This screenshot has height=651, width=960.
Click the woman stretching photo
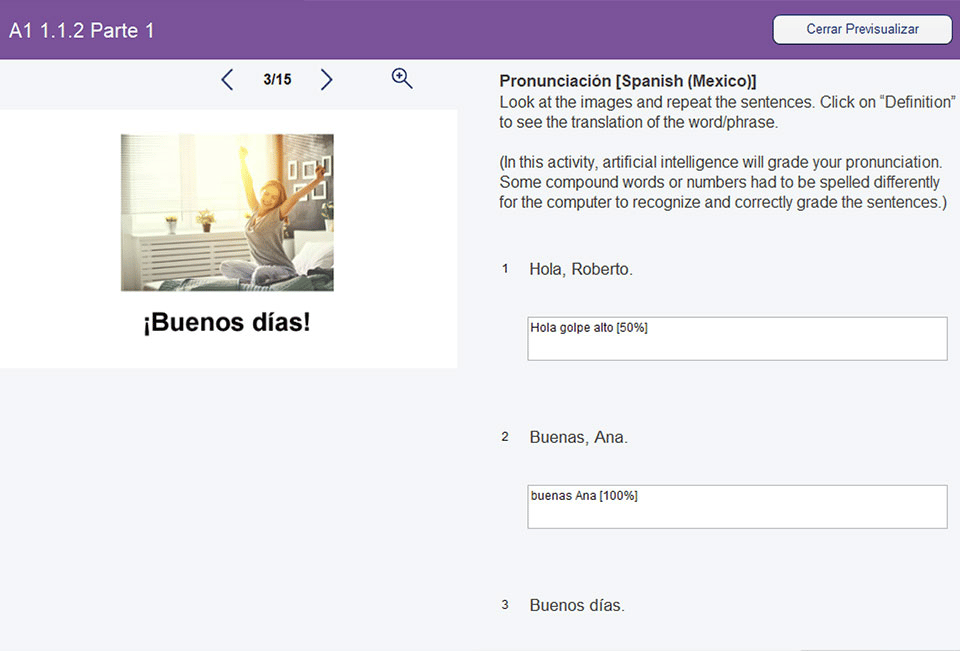227,211
